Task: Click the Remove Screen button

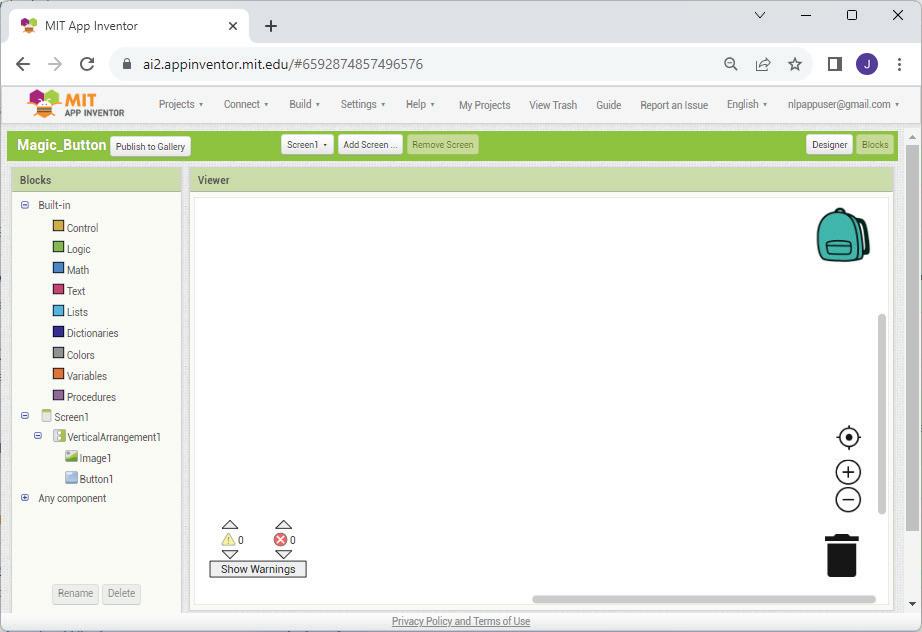Action: [x=442, y=145]
